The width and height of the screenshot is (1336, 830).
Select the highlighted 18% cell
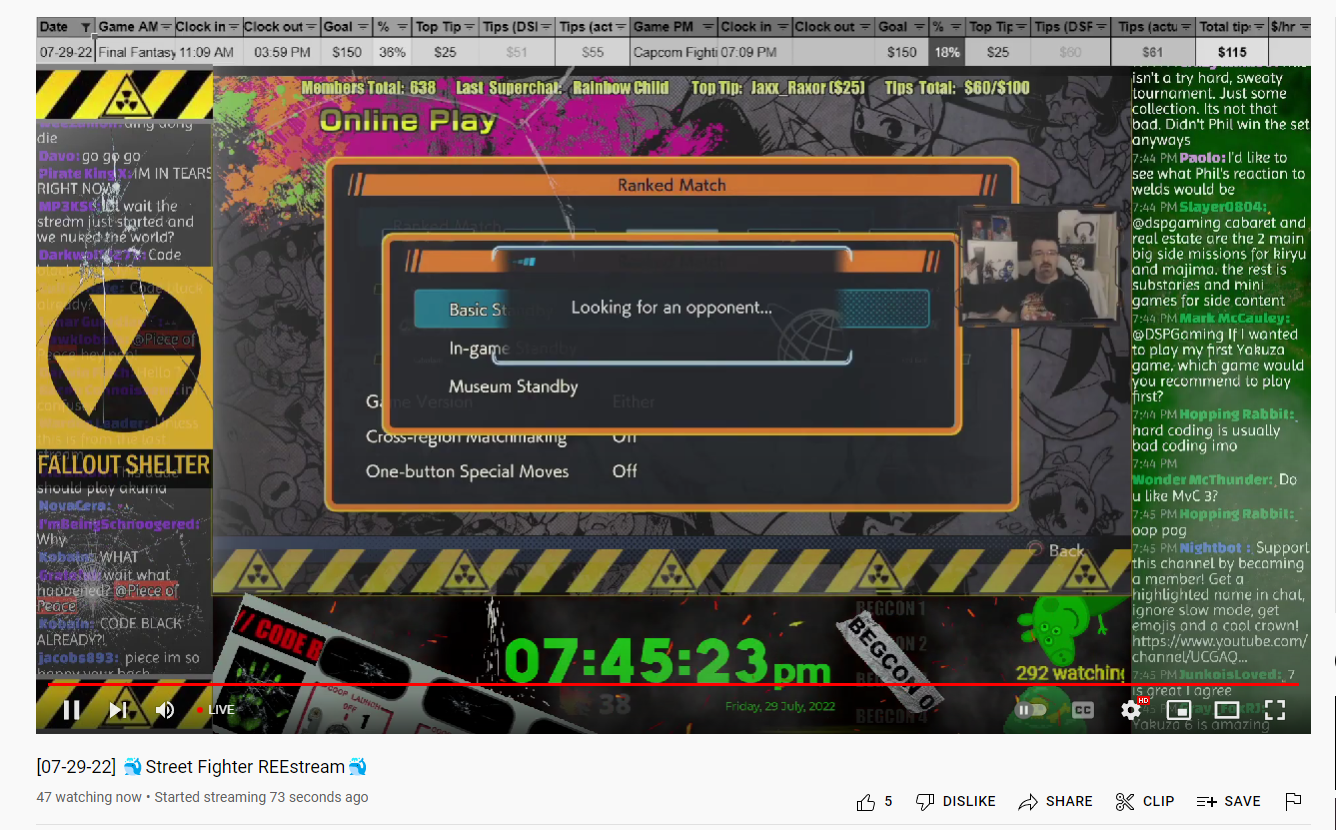(x=946, y=52)
